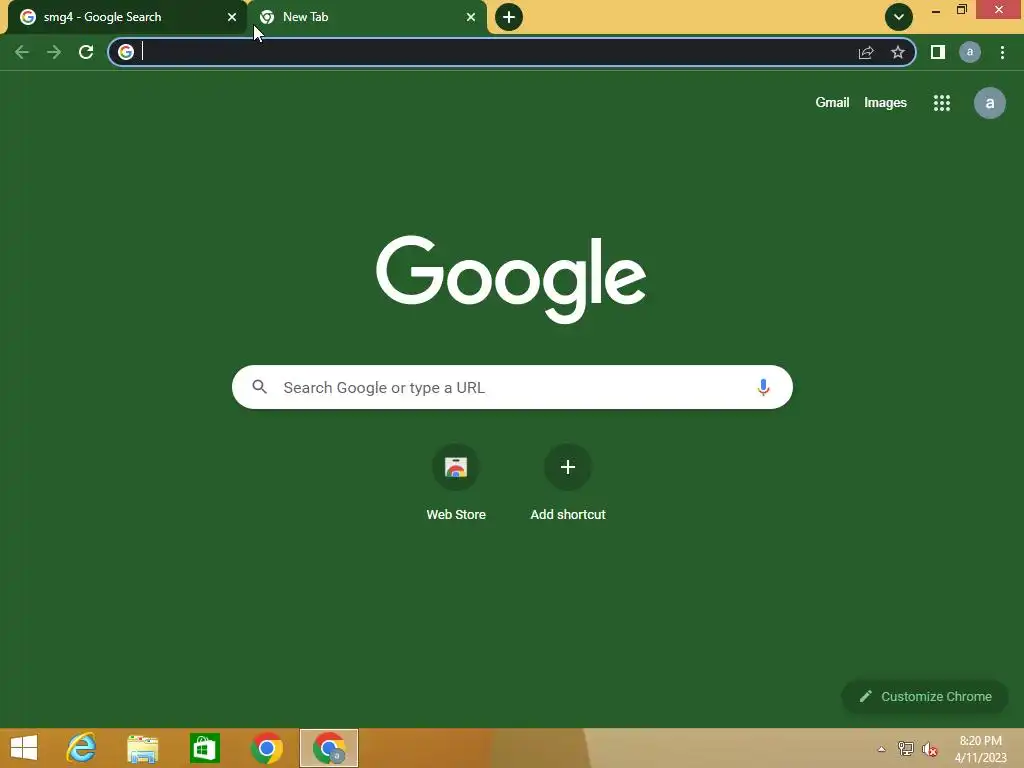
Task: Go back using the browser back arrow
Action: [22, 52]
